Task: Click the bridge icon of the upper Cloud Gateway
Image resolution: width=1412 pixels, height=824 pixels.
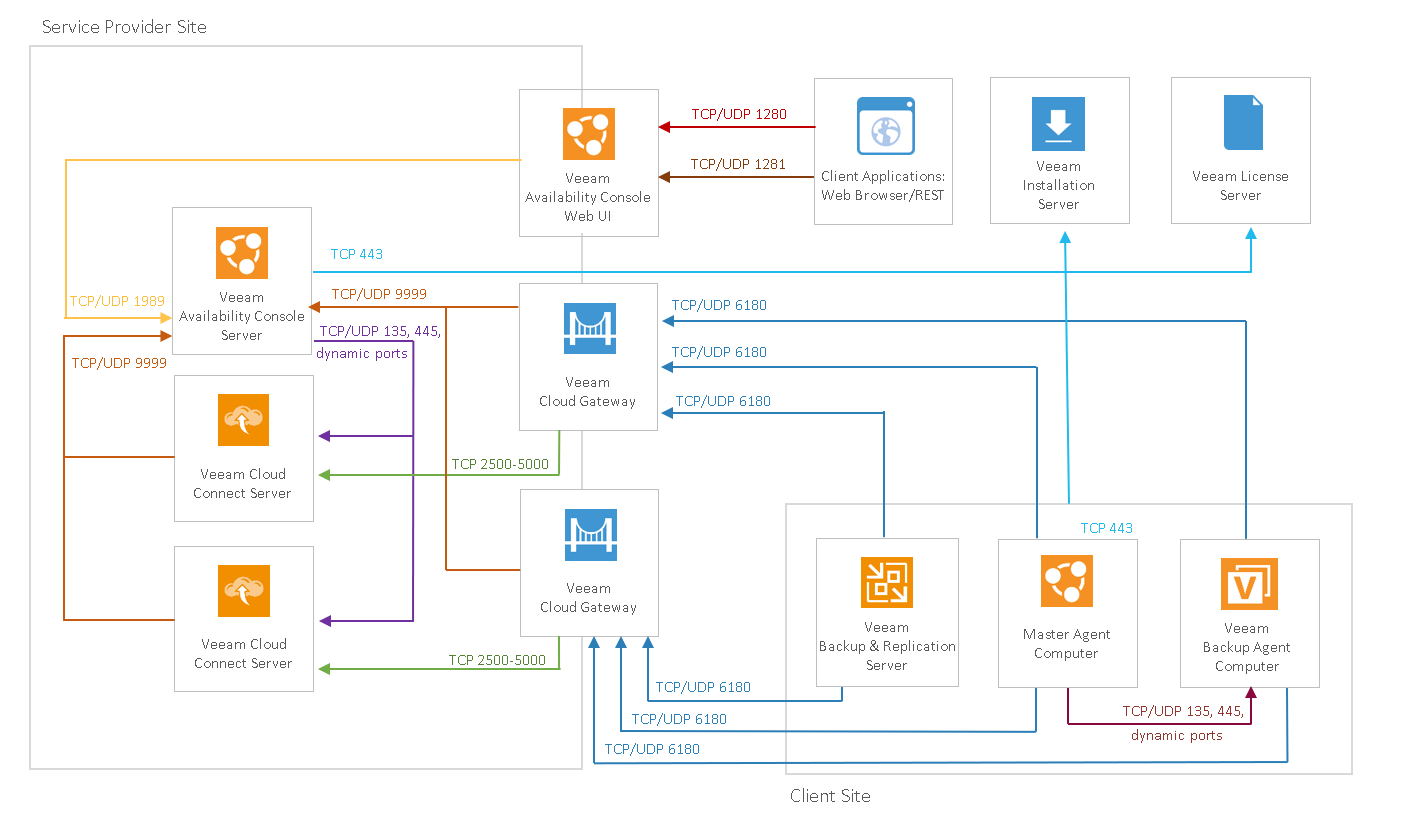Action: 590,328
